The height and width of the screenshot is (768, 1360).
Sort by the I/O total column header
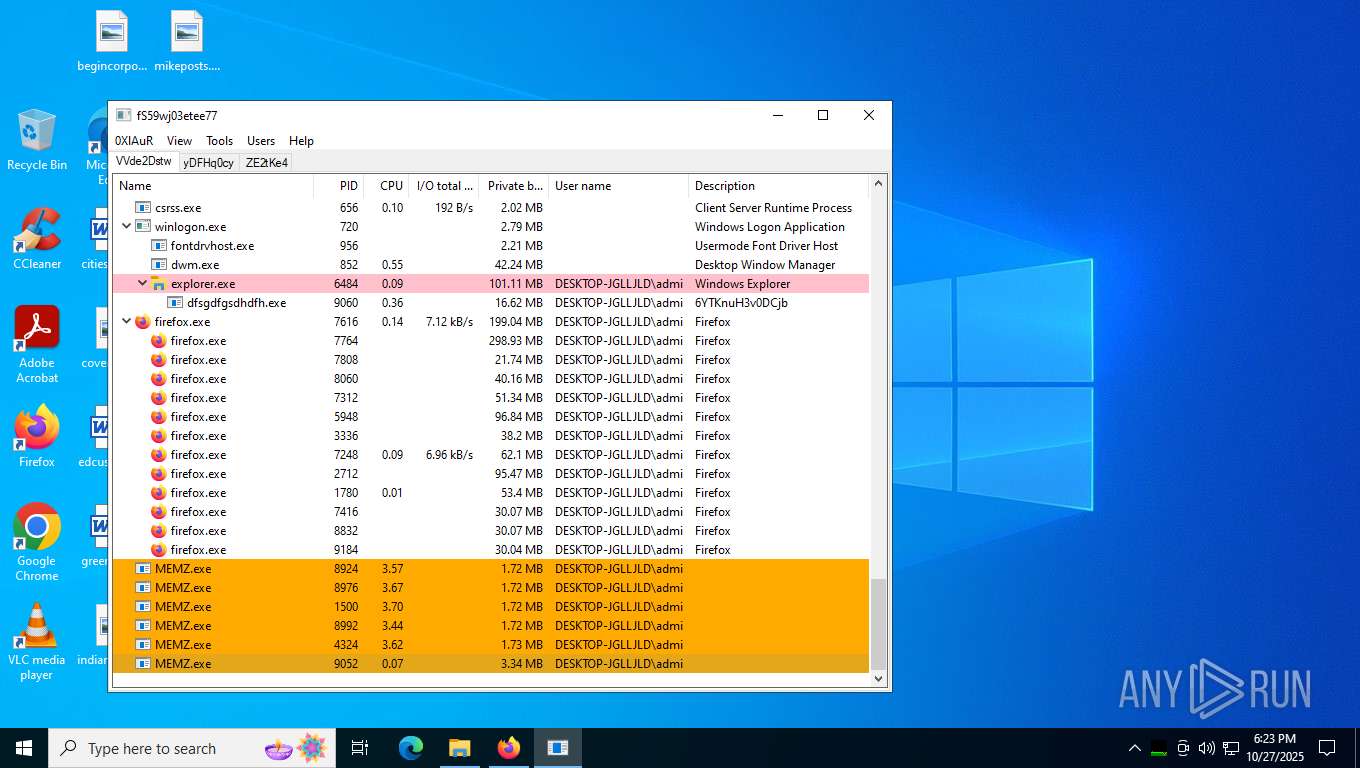(444, 186)
